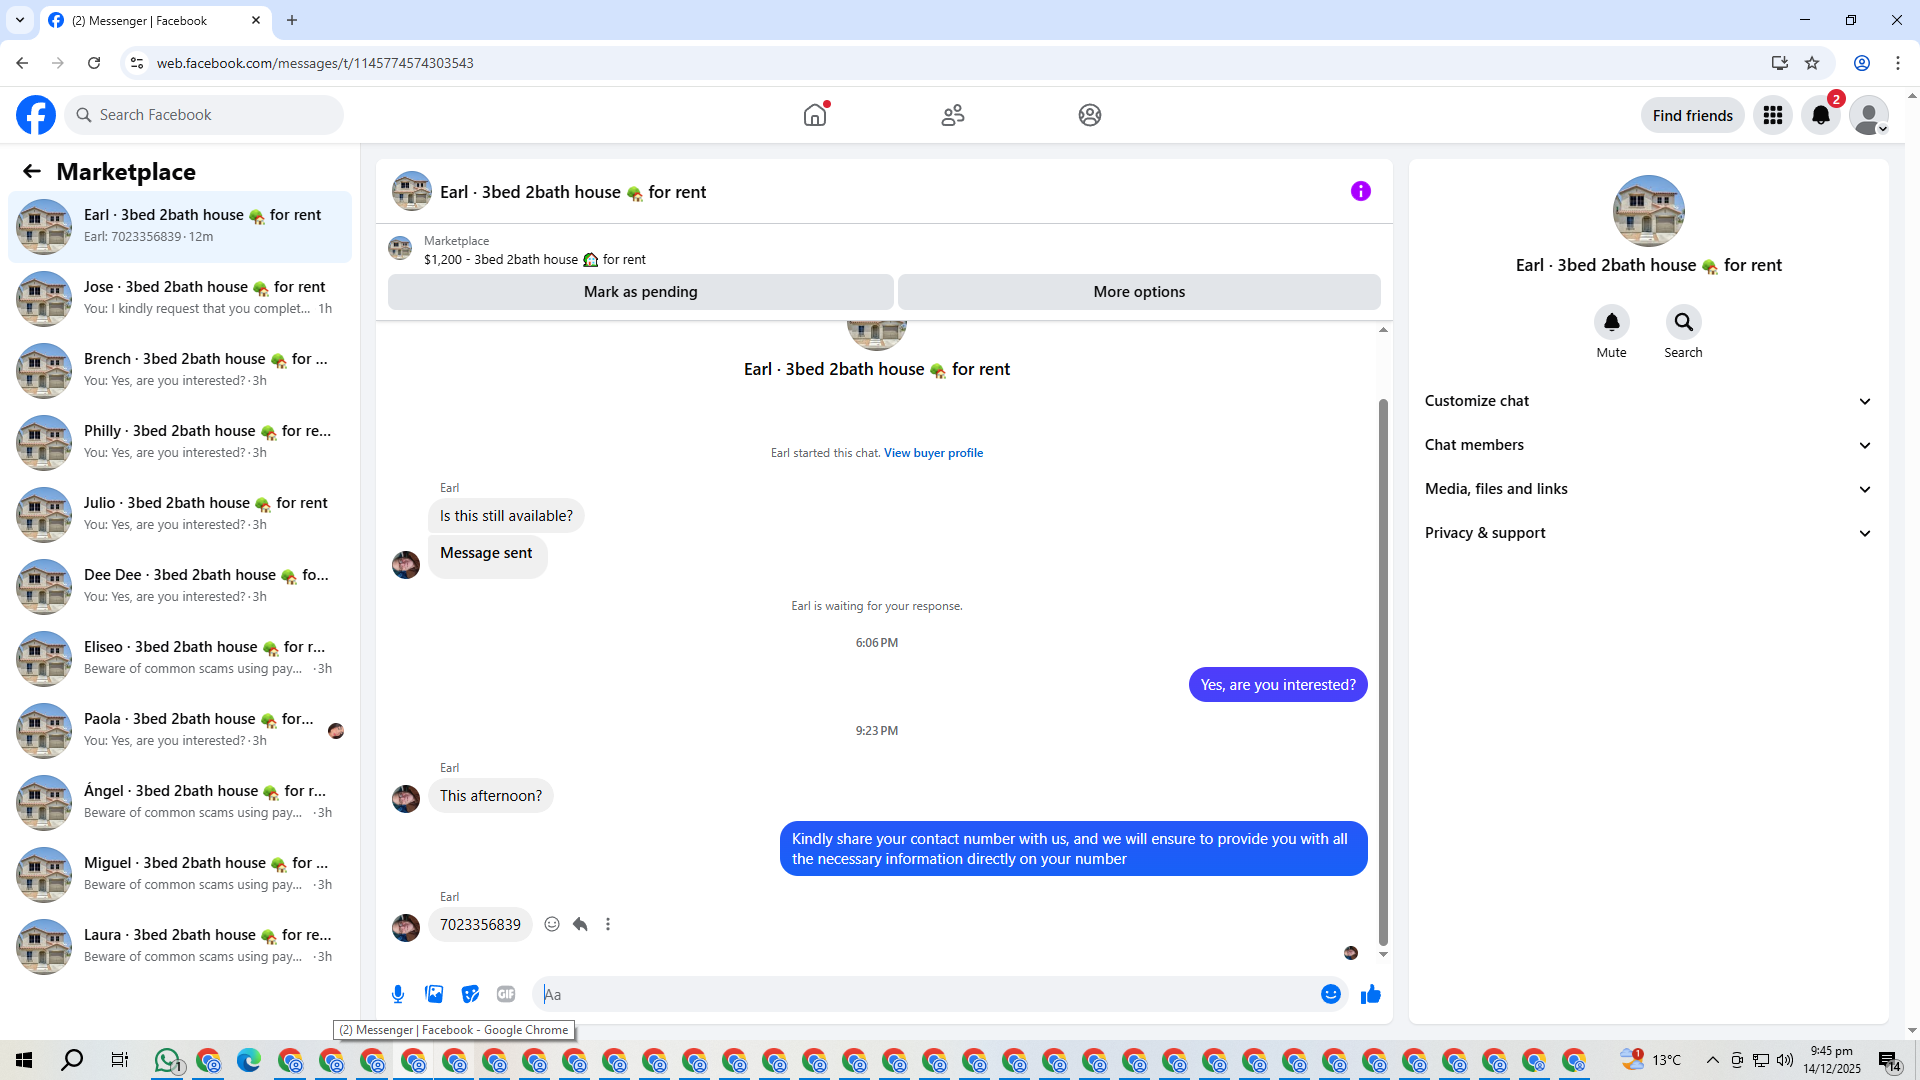This screenshot has height=1080, width=1920.
Task: Open Facebook Home tab
Action: [x=815, y=115]
